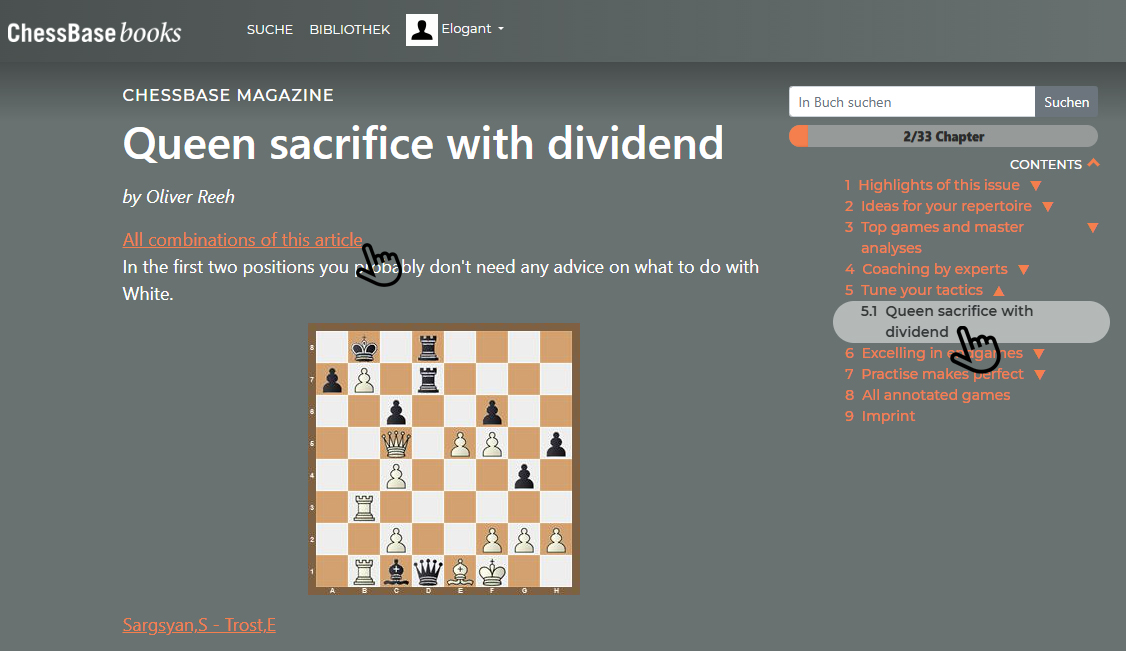Open the BIBLIOTHEK menu item
This screenshot has height=651, width=1126.
(x=349, y=30)
